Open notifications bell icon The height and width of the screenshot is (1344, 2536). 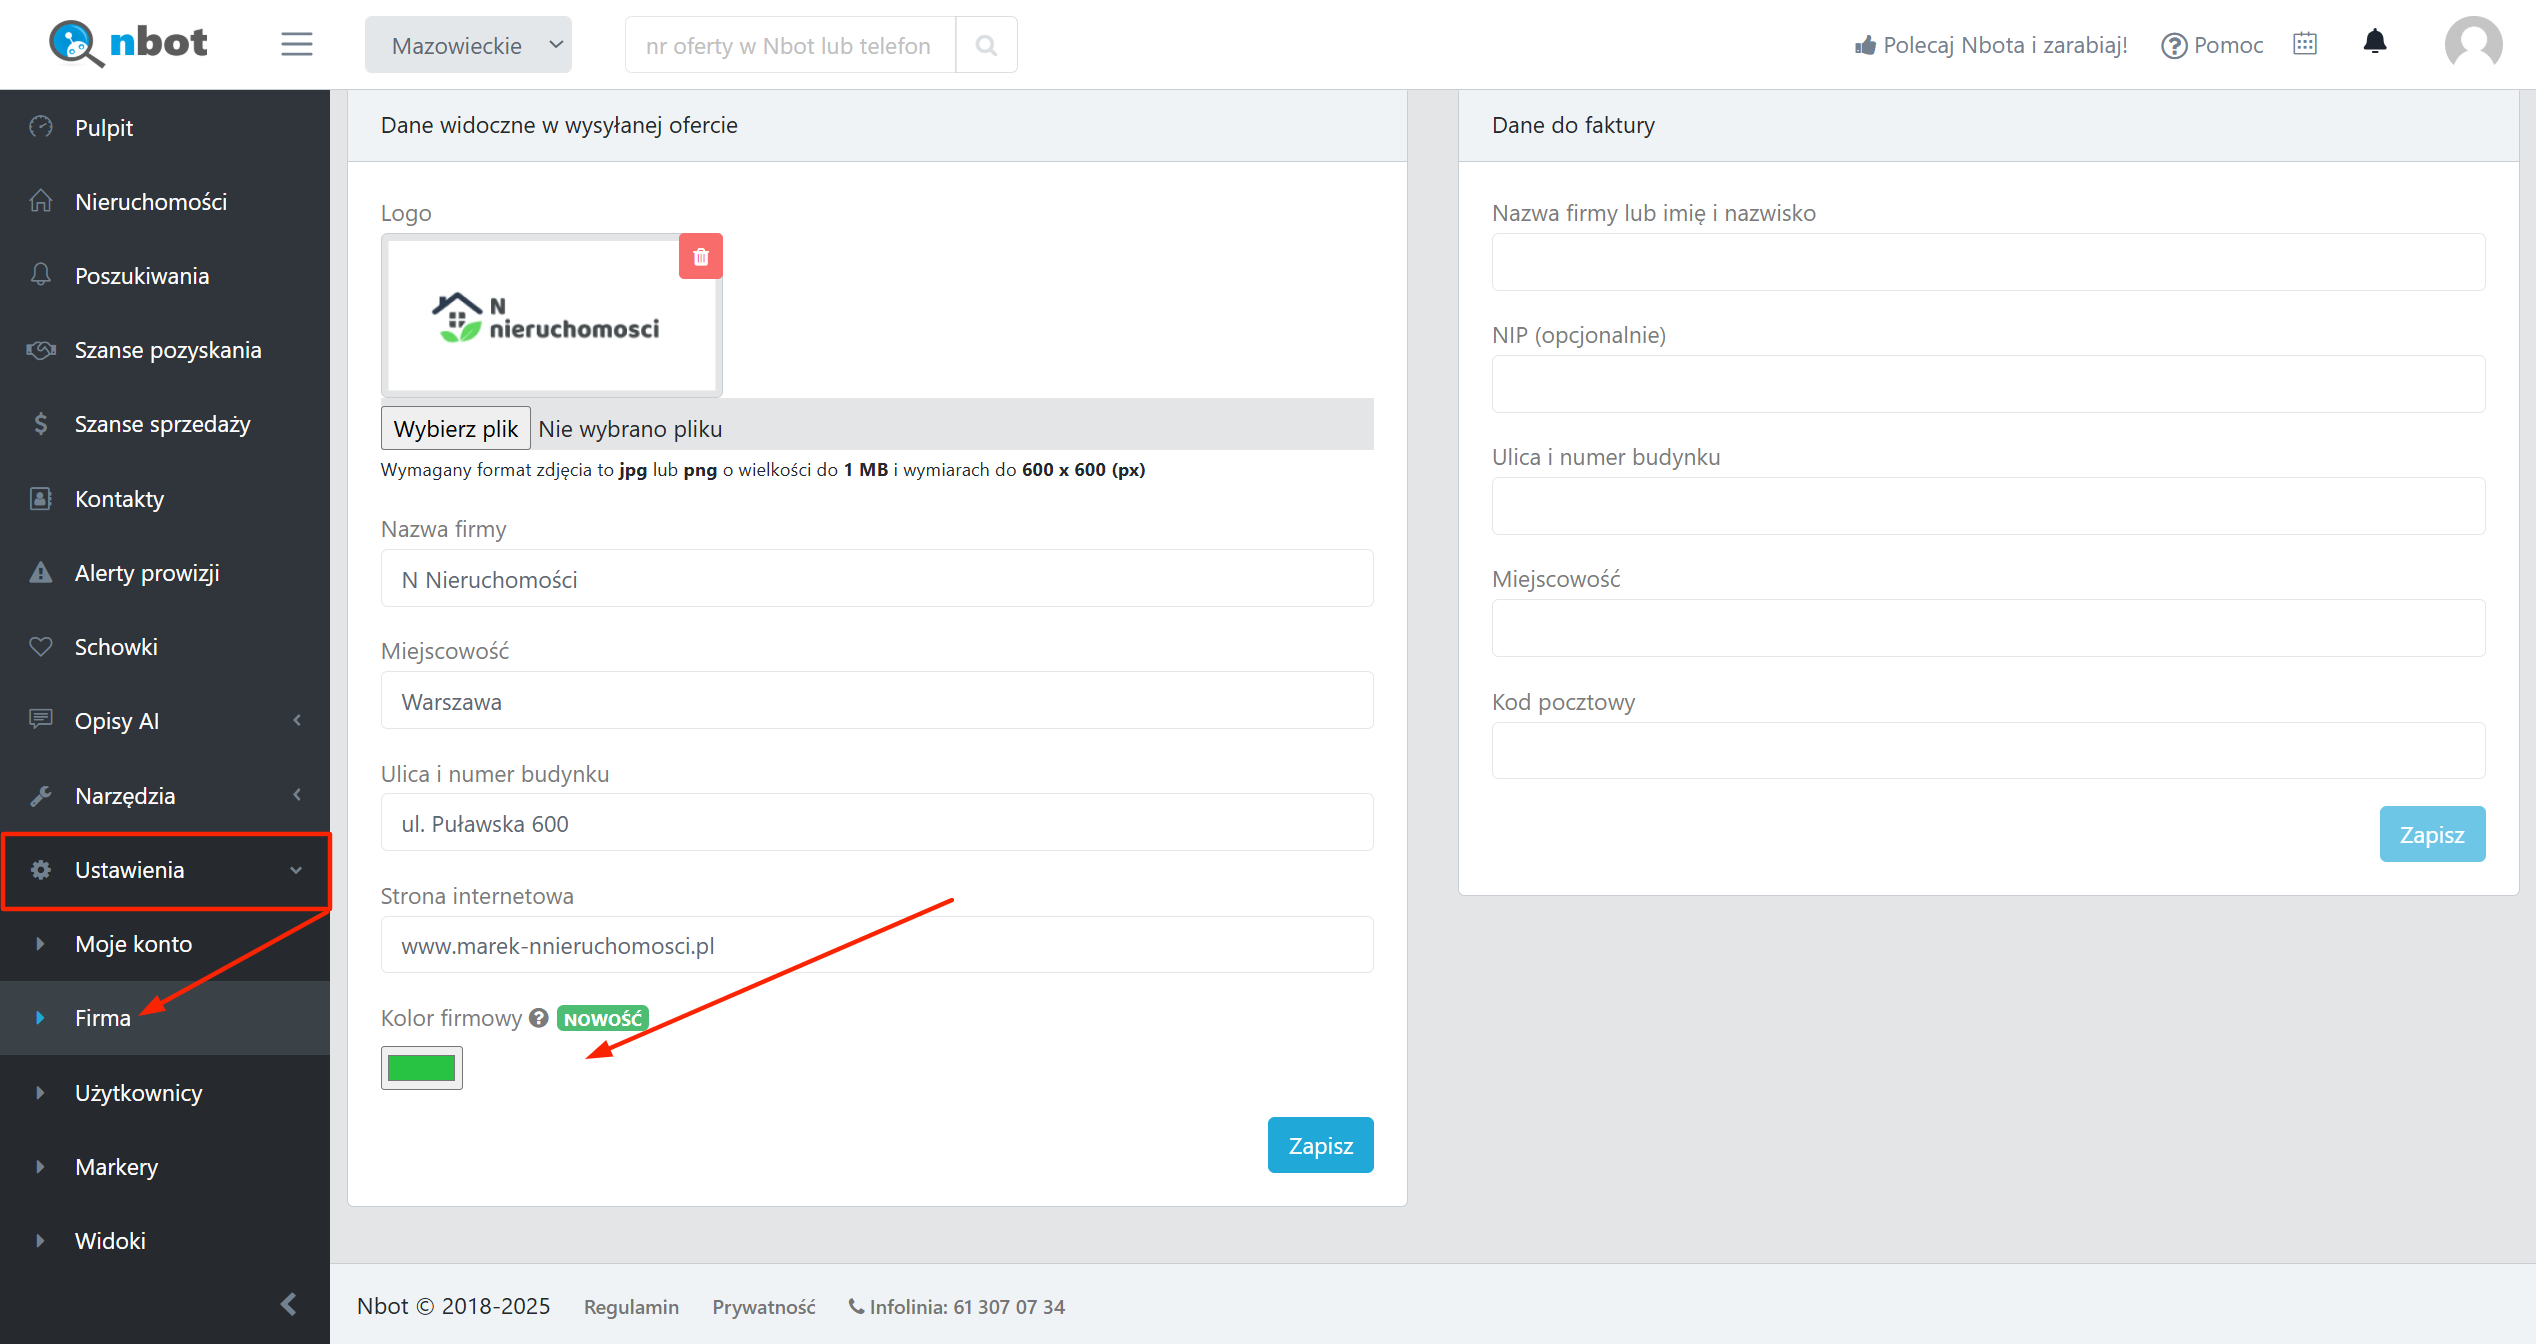(x=2375, y=42)
